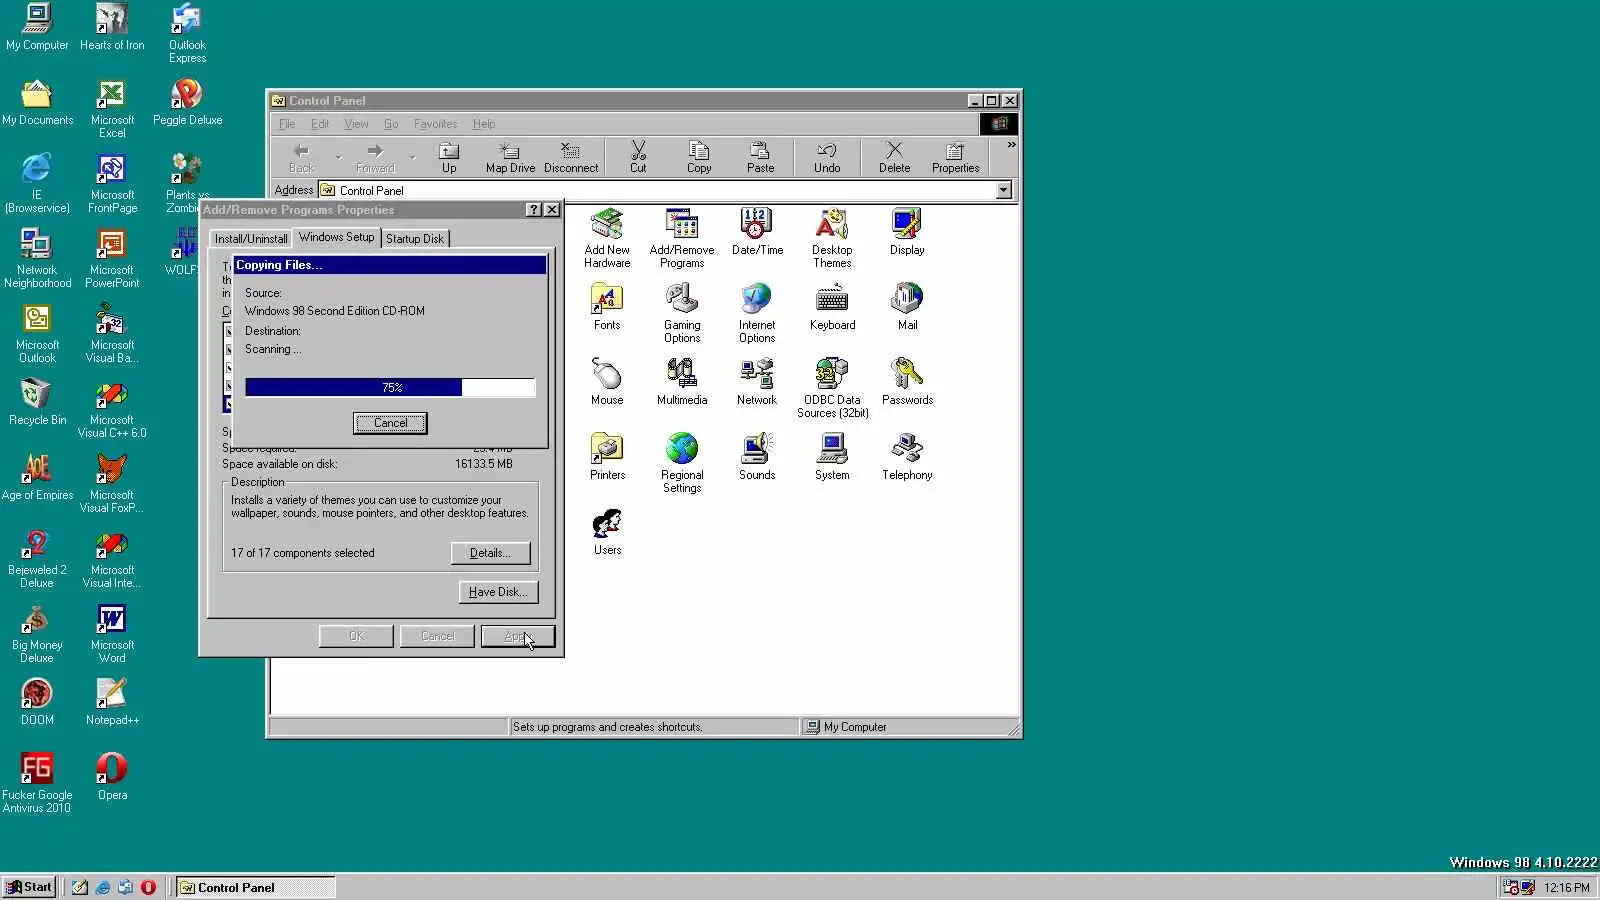Select the Windows Setup tab

click(x=336, y=237)
